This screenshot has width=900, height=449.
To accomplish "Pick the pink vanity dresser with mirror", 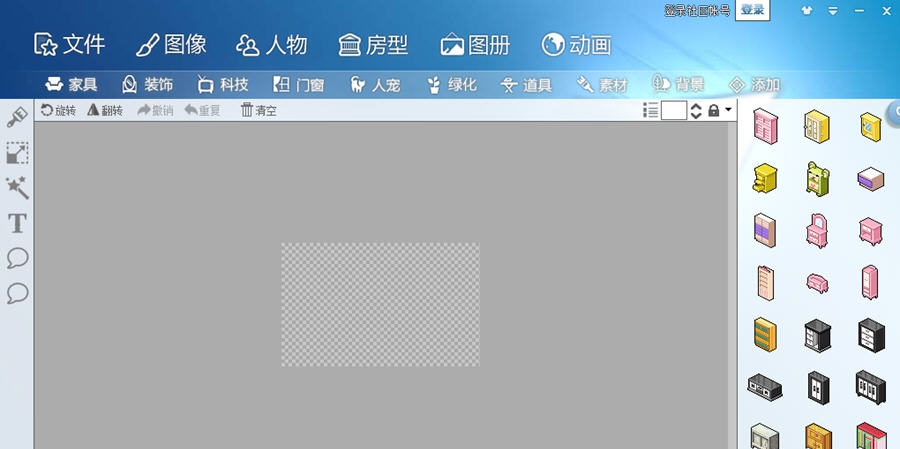I will [x=816, y=231].
